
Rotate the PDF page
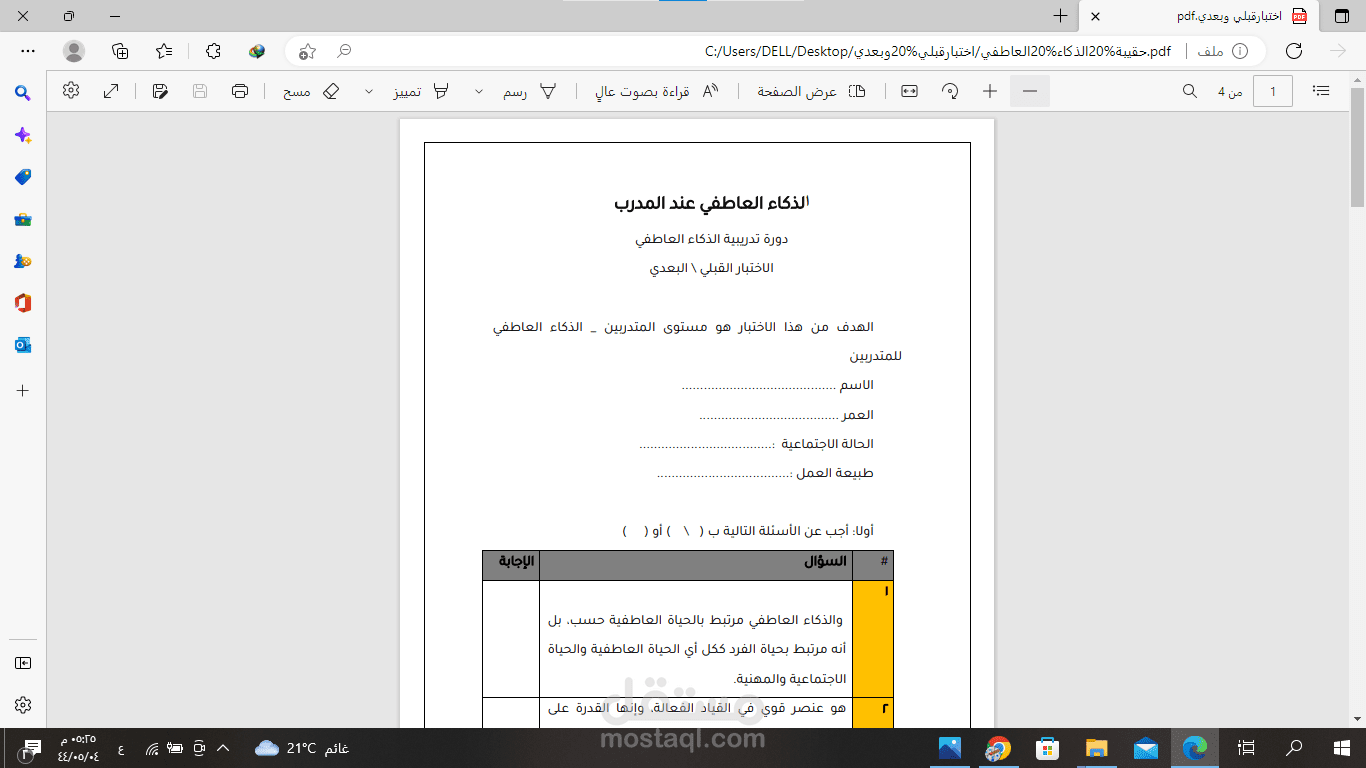tap(950, 91)
